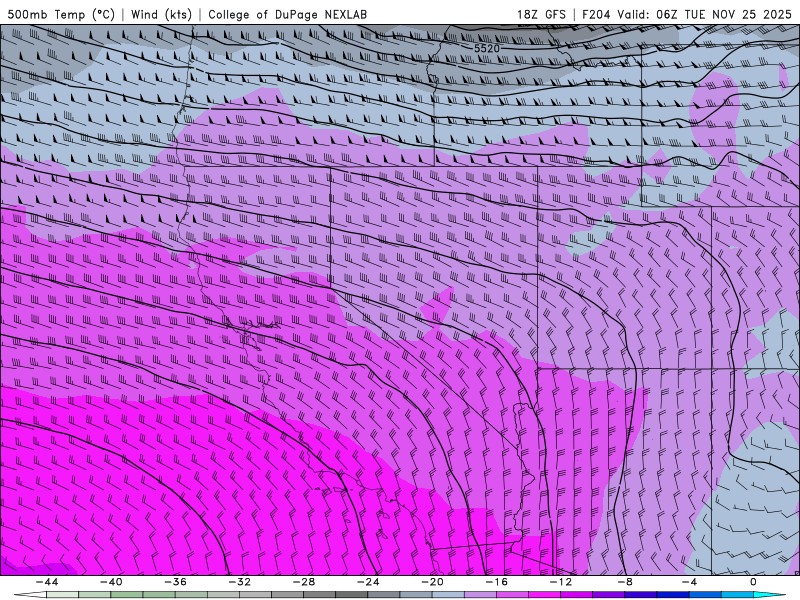This screenshot has height=600, width=800.
Task: Click the '0' colorbar tick label
Action: tap(753, 582)
